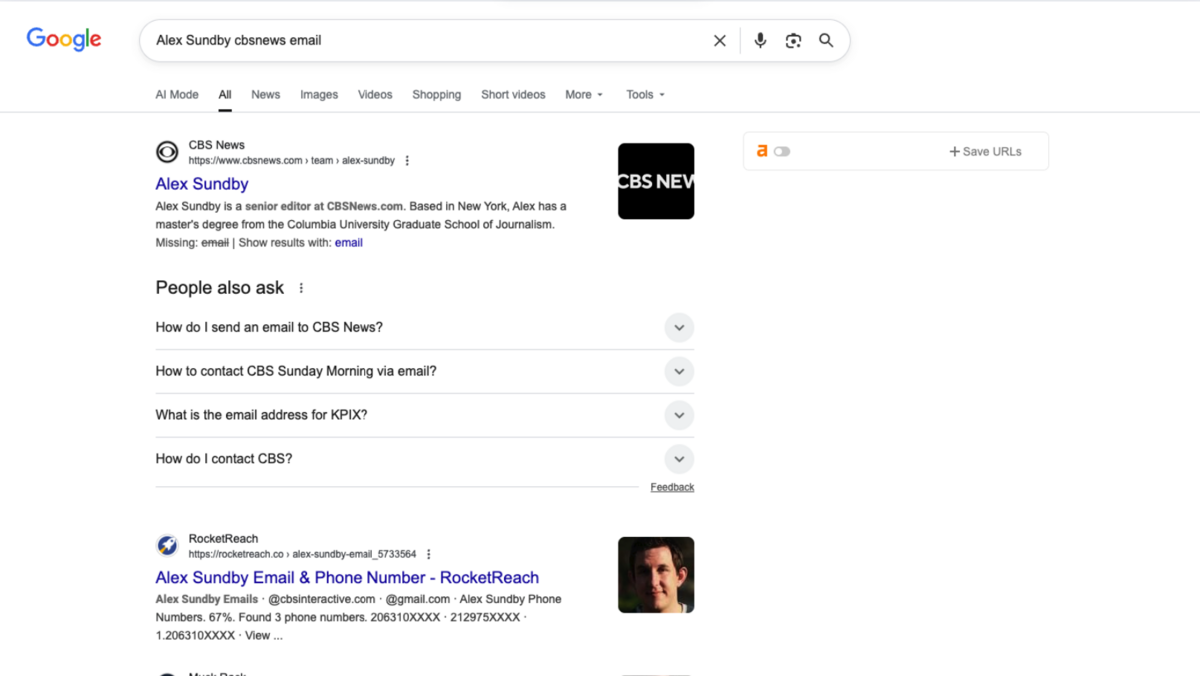Expand 'What is the email address for KPIX?'
Image resolution: width=1200 pixels, height=676 pixels.
[678, 415]
